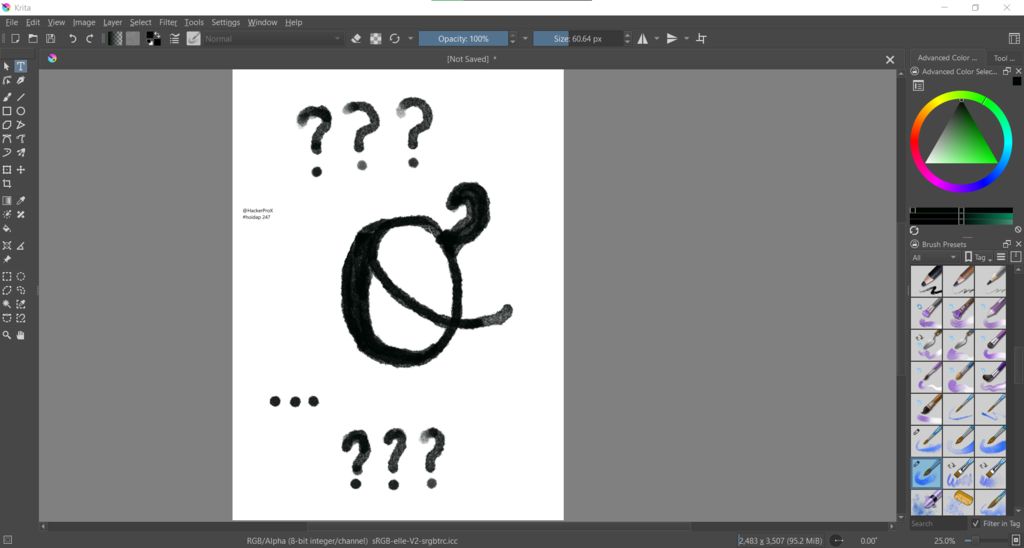Click the save document button
Screen dimensions: 1024x548
[x=50, y=39]
